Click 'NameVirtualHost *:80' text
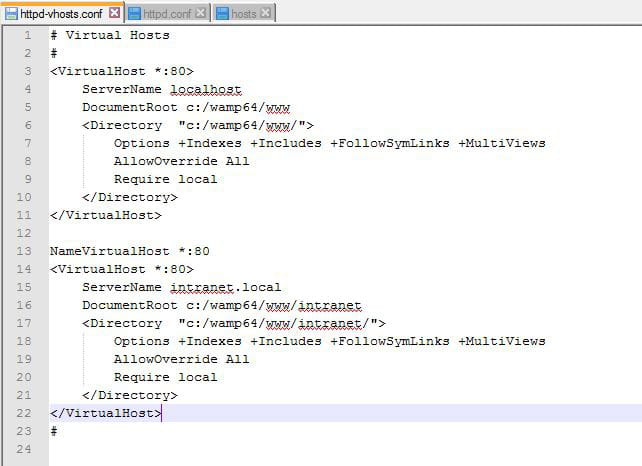 (130, 251)
